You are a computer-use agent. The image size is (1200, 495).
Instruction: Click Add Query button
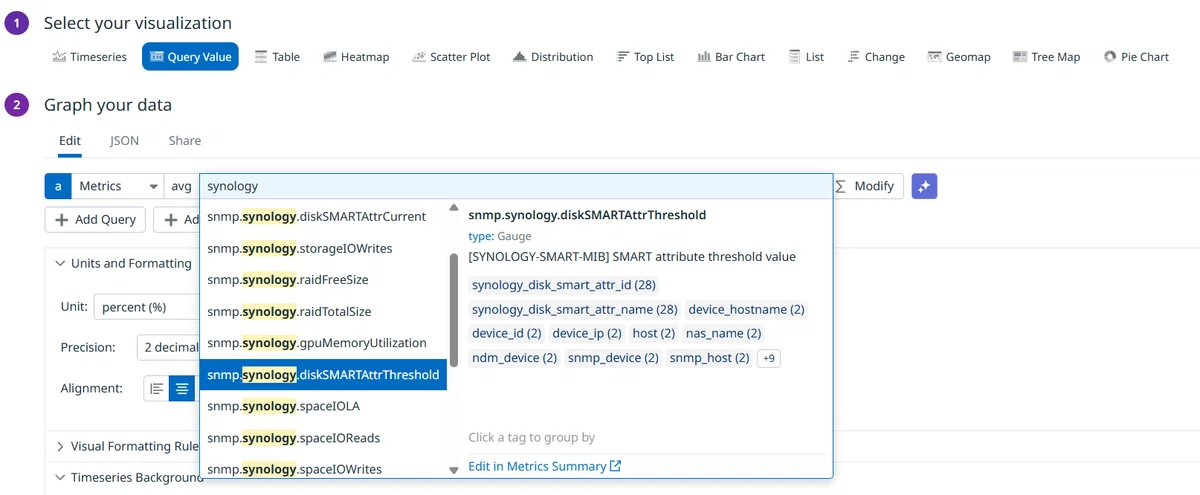[x=95, y=219]
